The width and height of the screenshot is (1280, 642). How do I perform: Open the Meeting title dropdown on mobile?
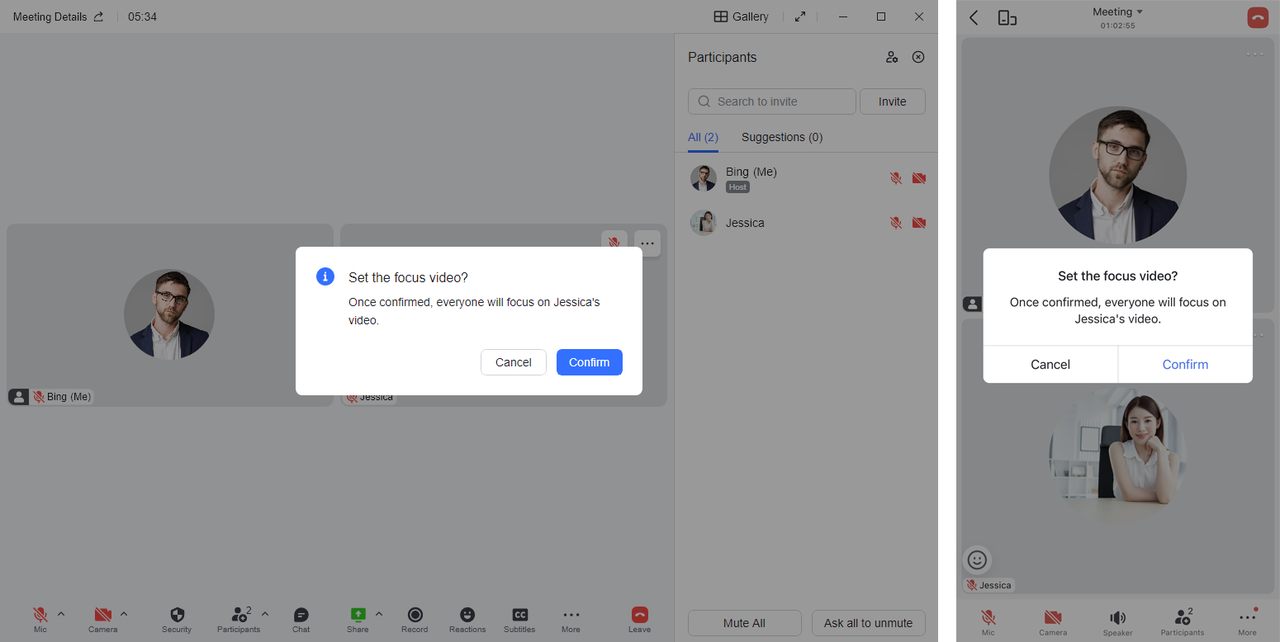[1118, 12]
